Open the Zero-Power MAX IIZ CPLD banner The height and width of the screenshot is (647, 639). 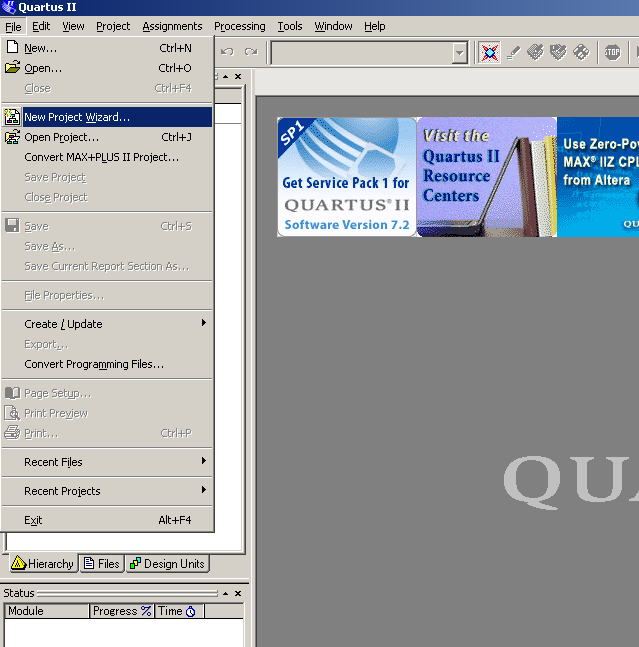tap(598, 177)
